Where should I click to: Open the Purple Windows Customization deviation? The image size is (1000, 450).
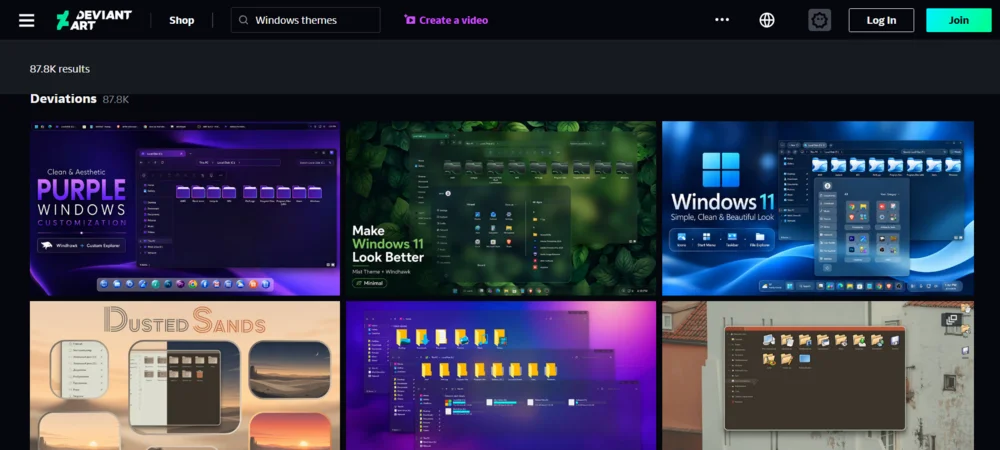(x=185, y=208)
